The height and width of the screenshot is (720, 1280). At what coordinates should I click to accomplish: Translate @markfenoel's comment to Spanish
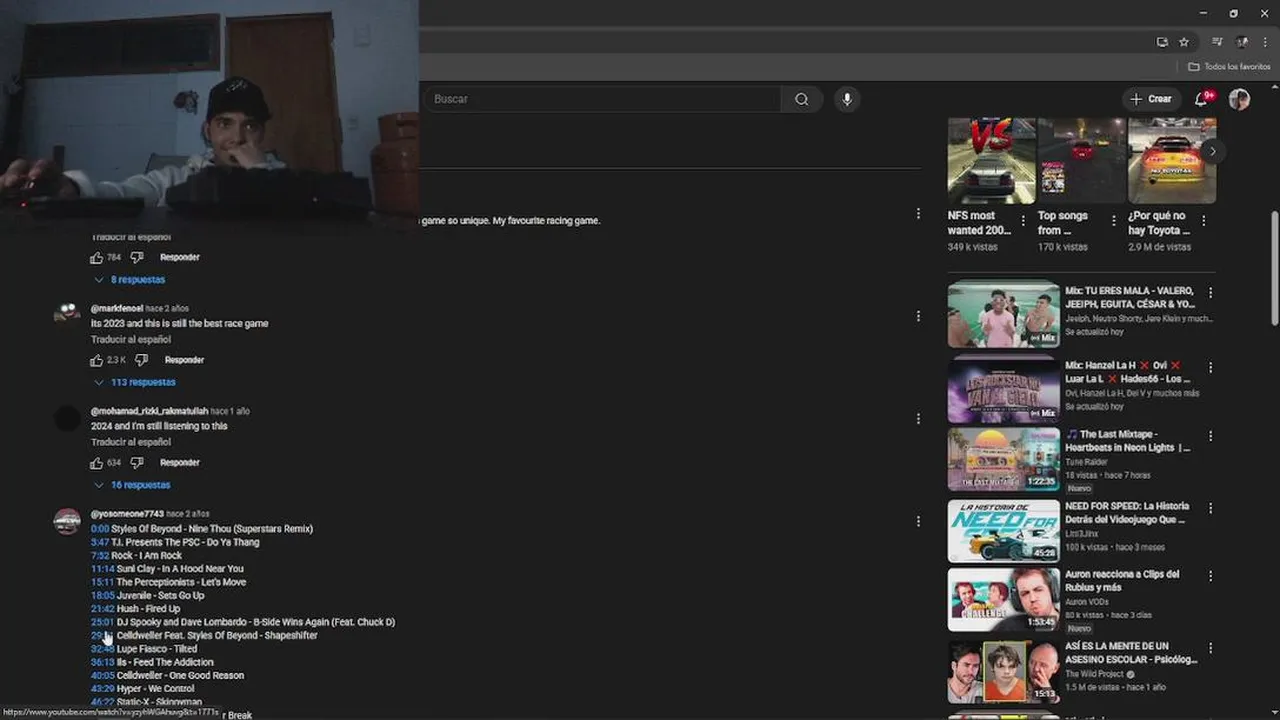131,339
